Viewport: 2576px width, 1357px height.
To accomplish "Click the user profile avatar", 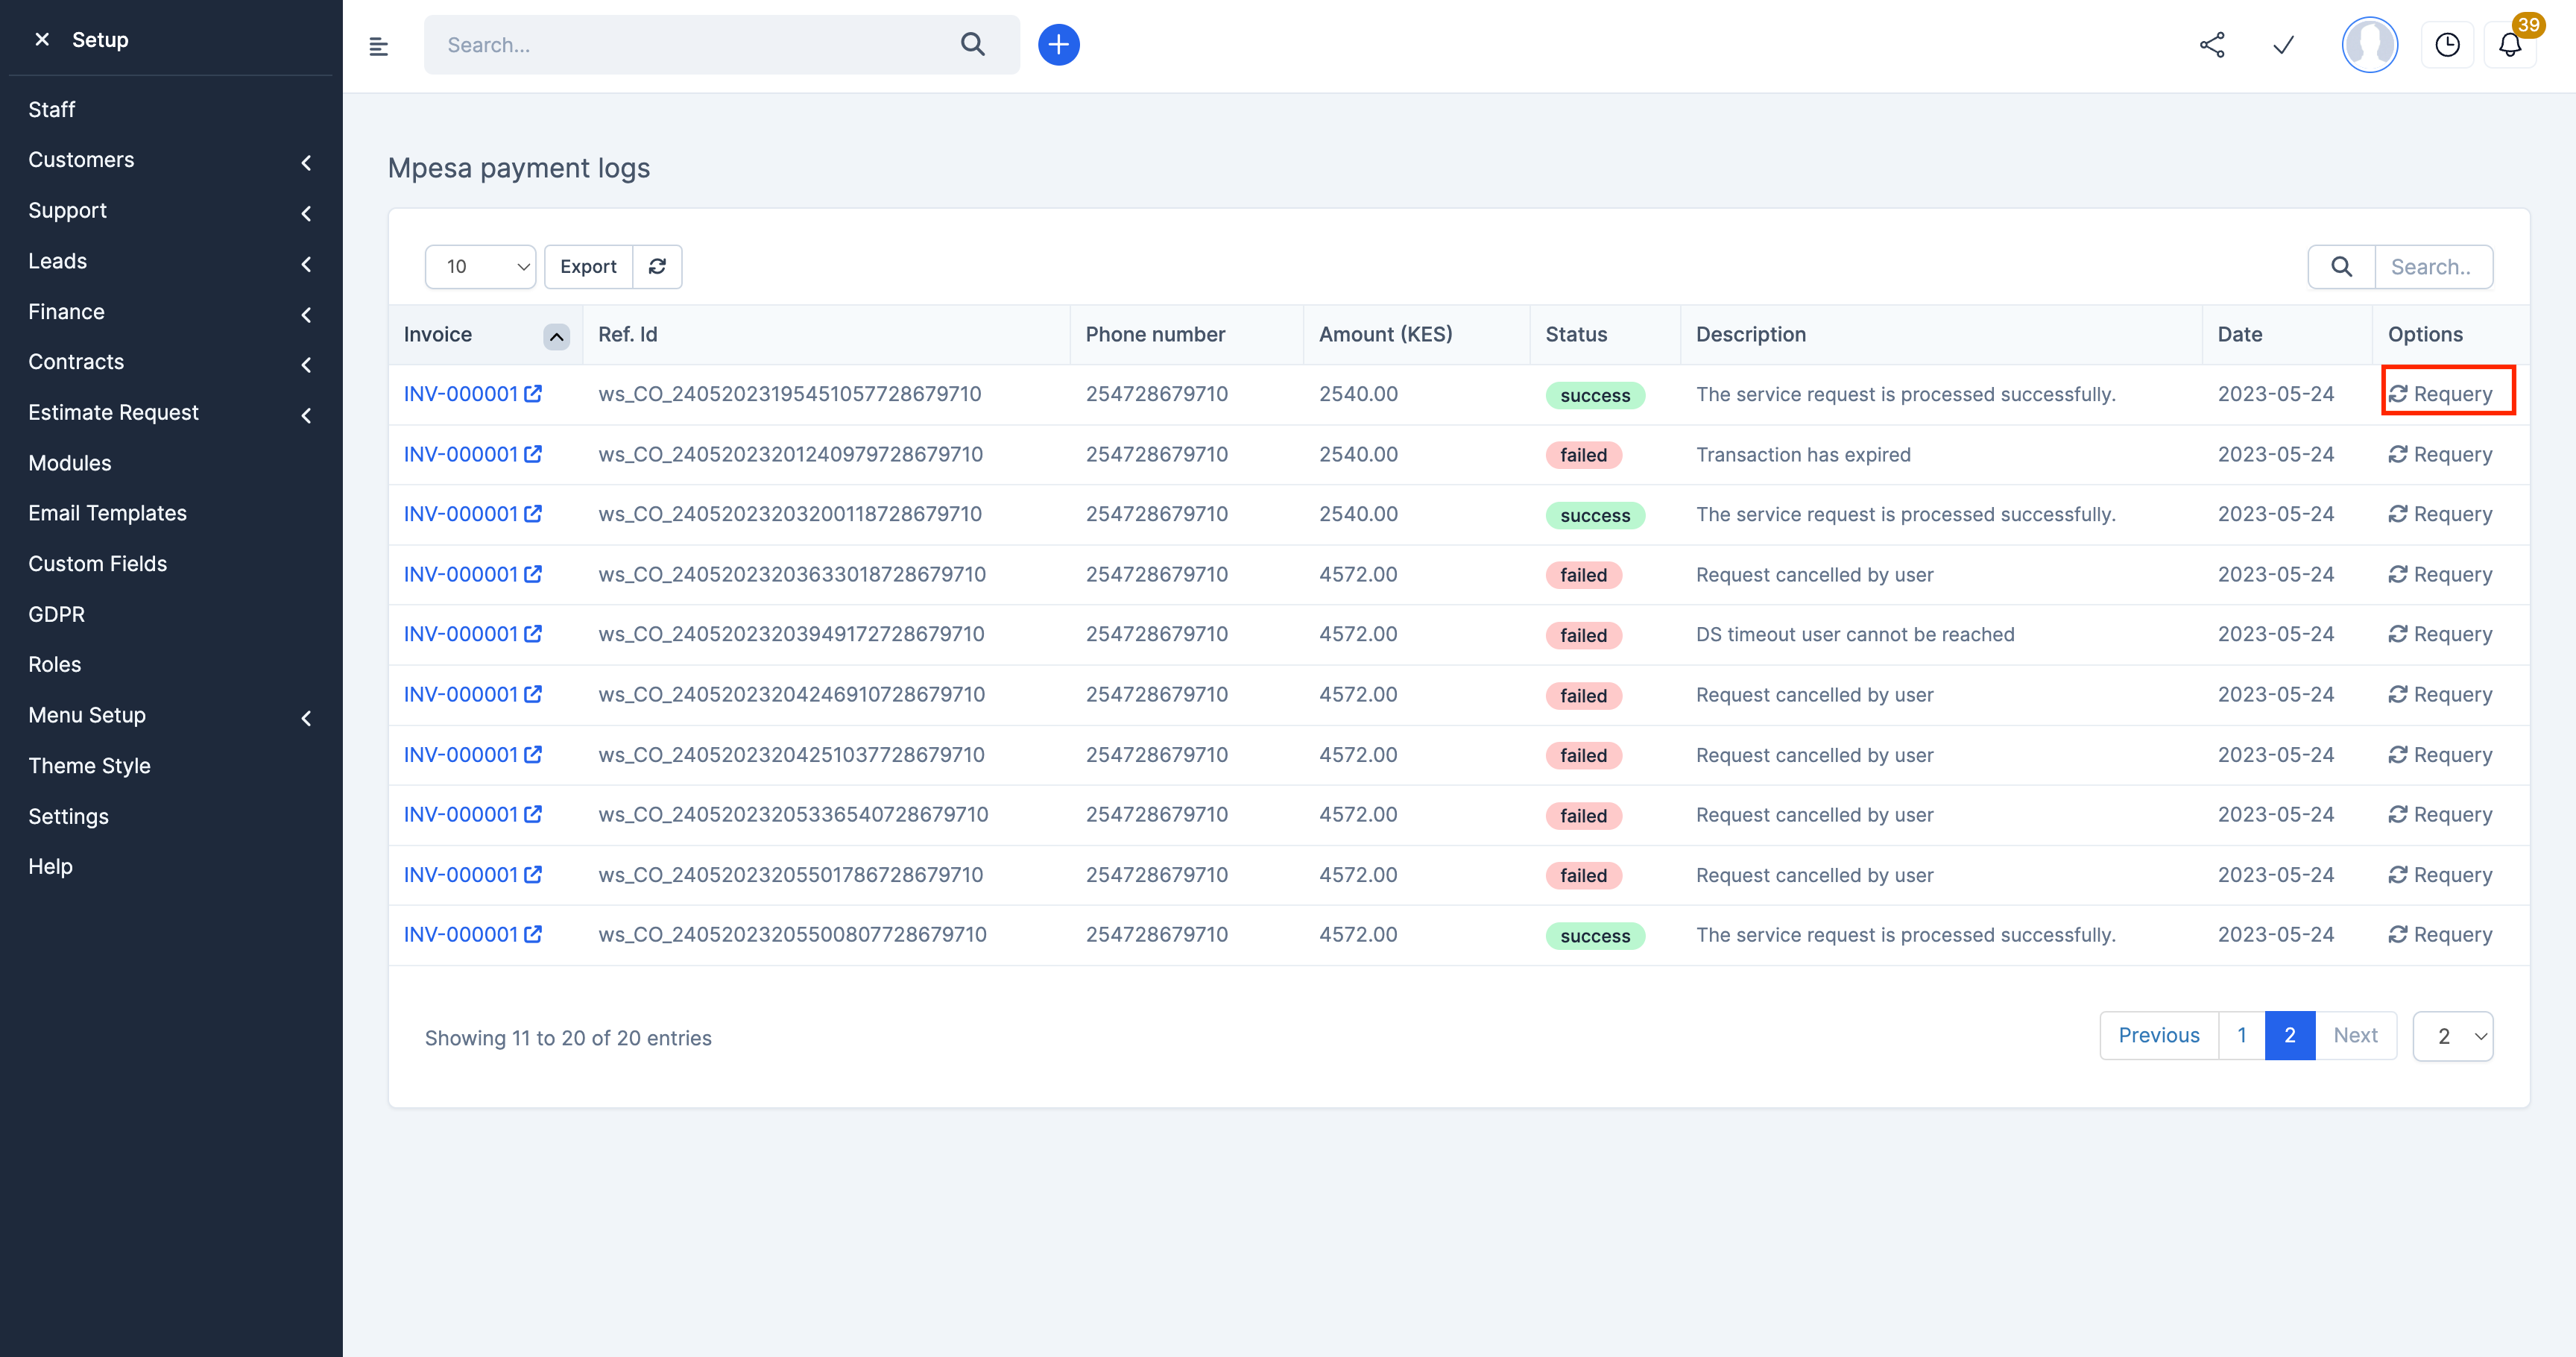I will pos(2369,45).
